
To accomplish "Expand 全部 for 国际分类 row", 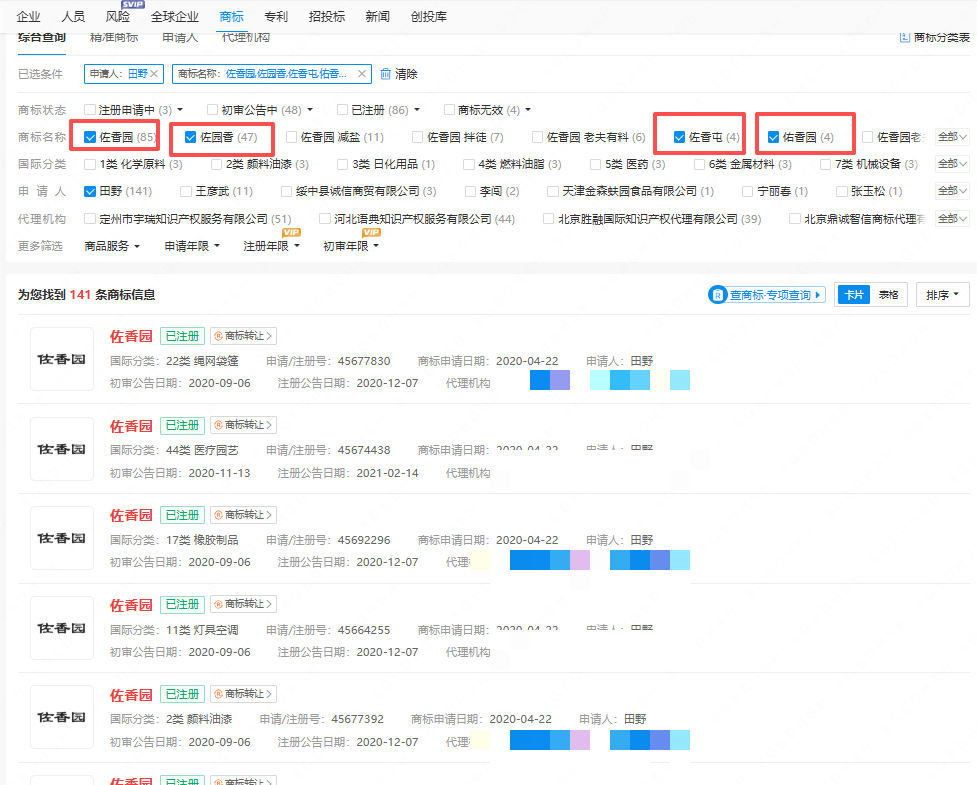I will pos(951,164).
